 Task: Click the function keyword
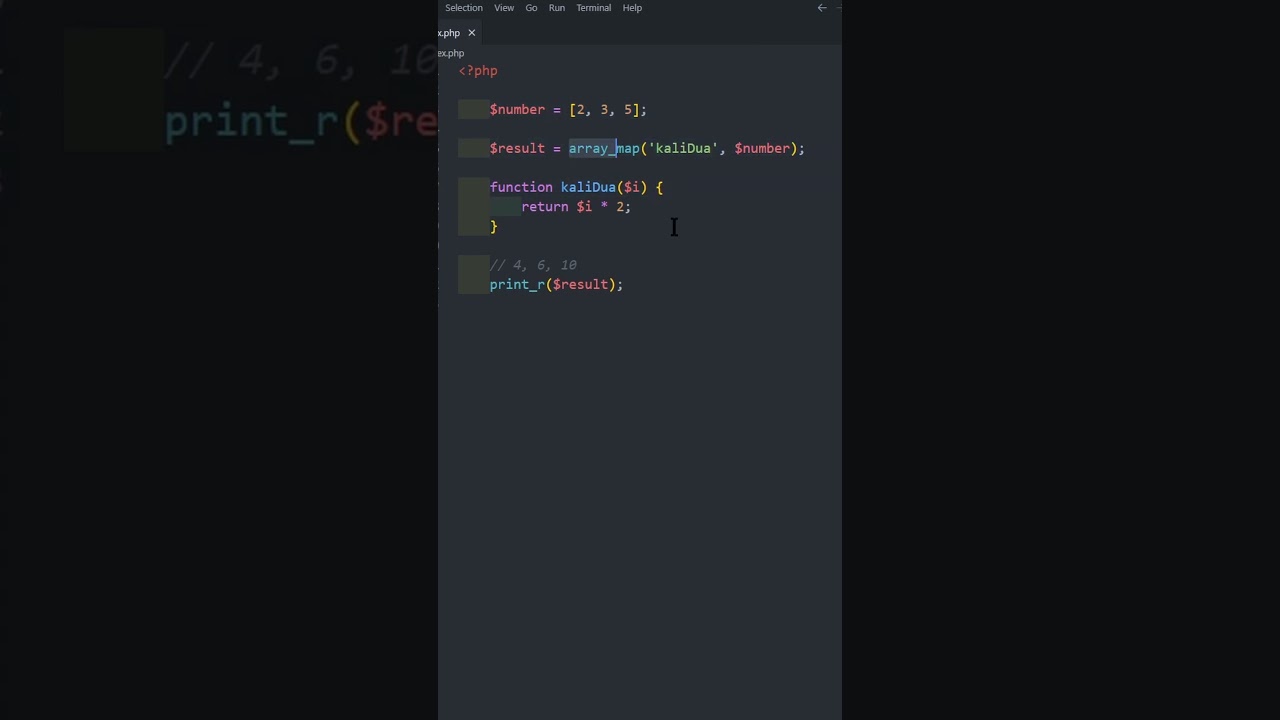coord(521,188)
